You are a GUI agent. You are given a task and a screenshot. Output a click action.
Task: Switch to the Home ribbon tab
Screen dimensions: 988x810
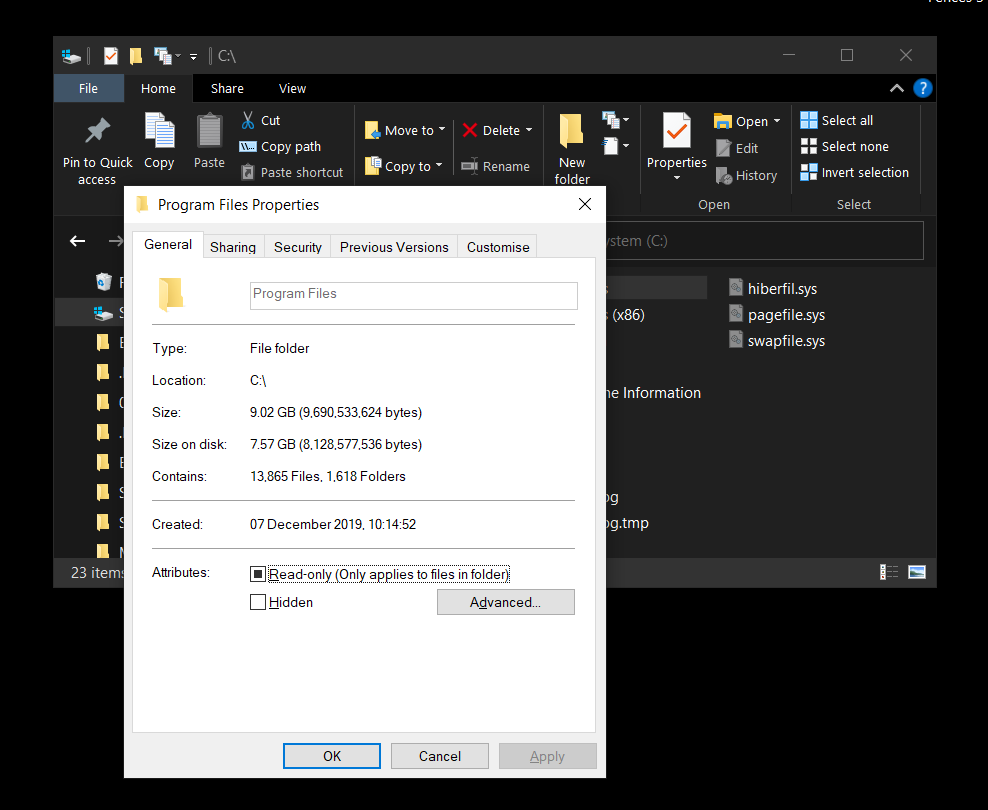coord(158,89)
